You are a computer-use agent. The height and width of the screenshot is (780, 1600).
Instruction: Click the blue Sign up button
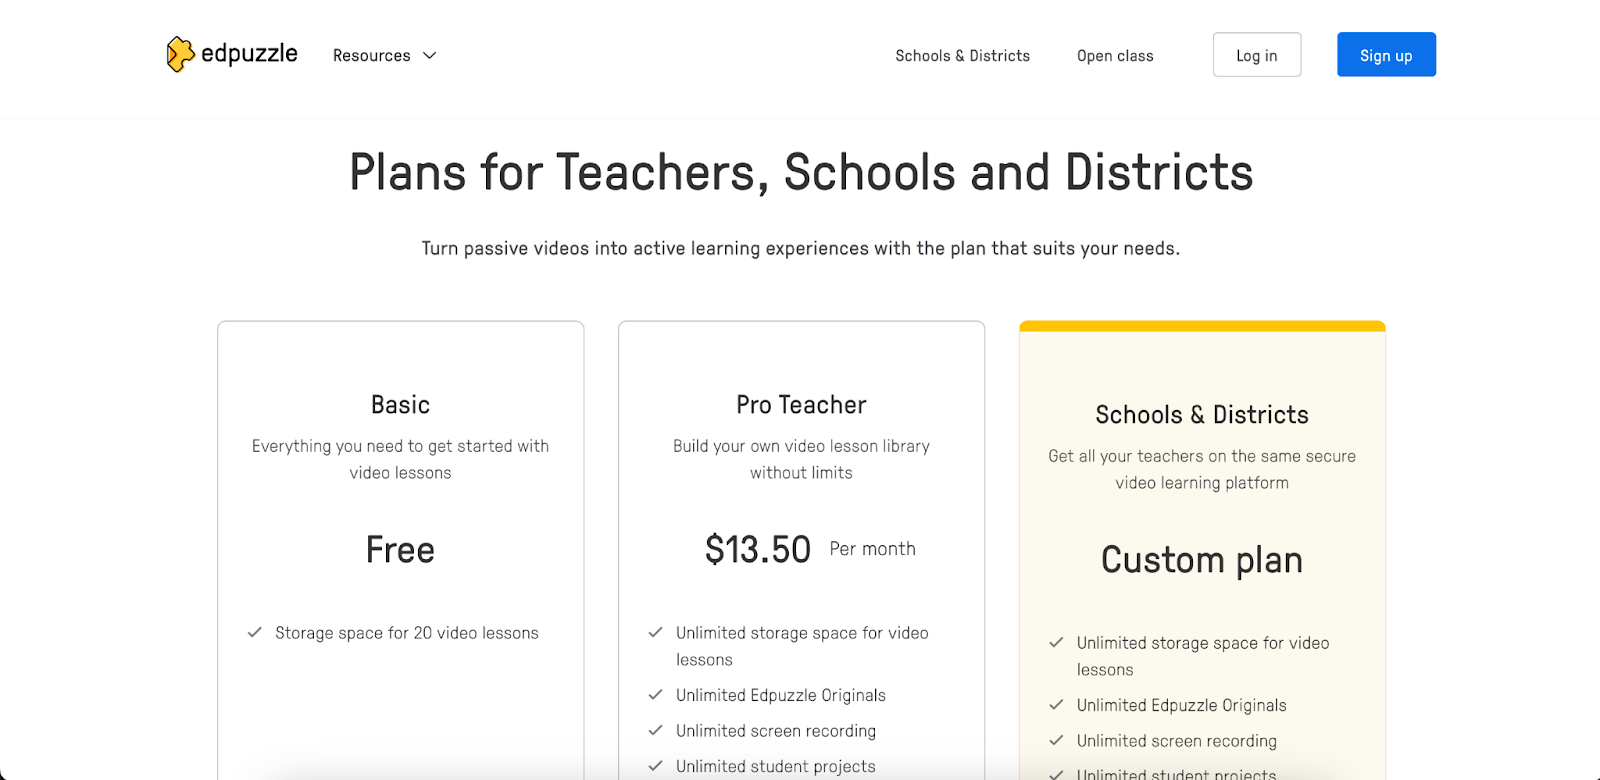click(x=1386, y=55)
